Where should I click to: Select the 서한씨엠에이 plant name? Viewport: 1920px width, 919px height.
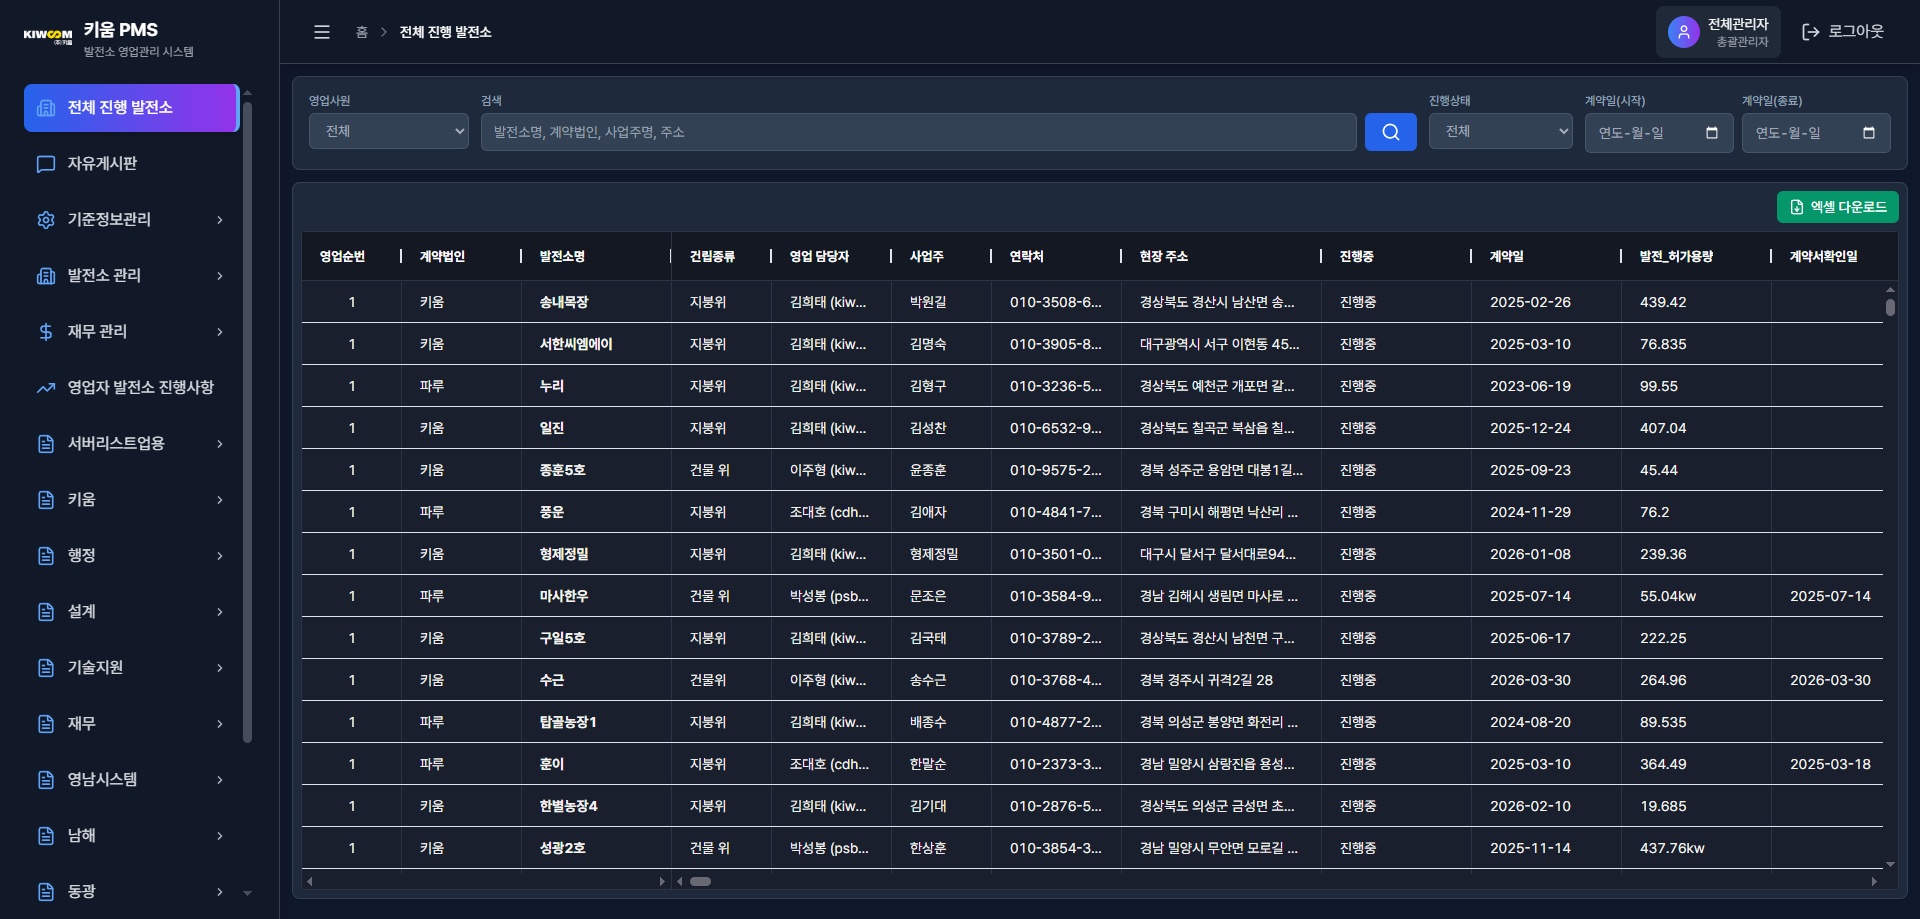point(576,344)
